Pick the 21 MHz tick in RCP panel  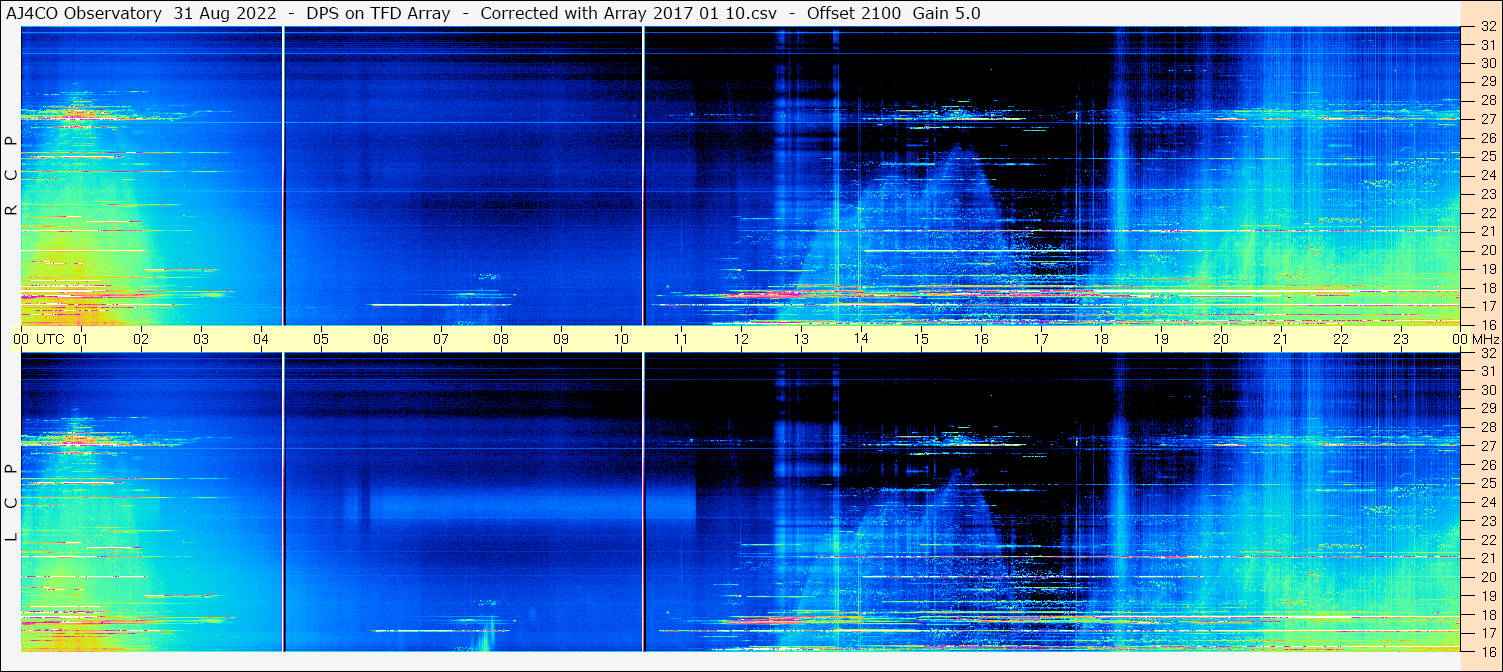(x=1486, y=232)
